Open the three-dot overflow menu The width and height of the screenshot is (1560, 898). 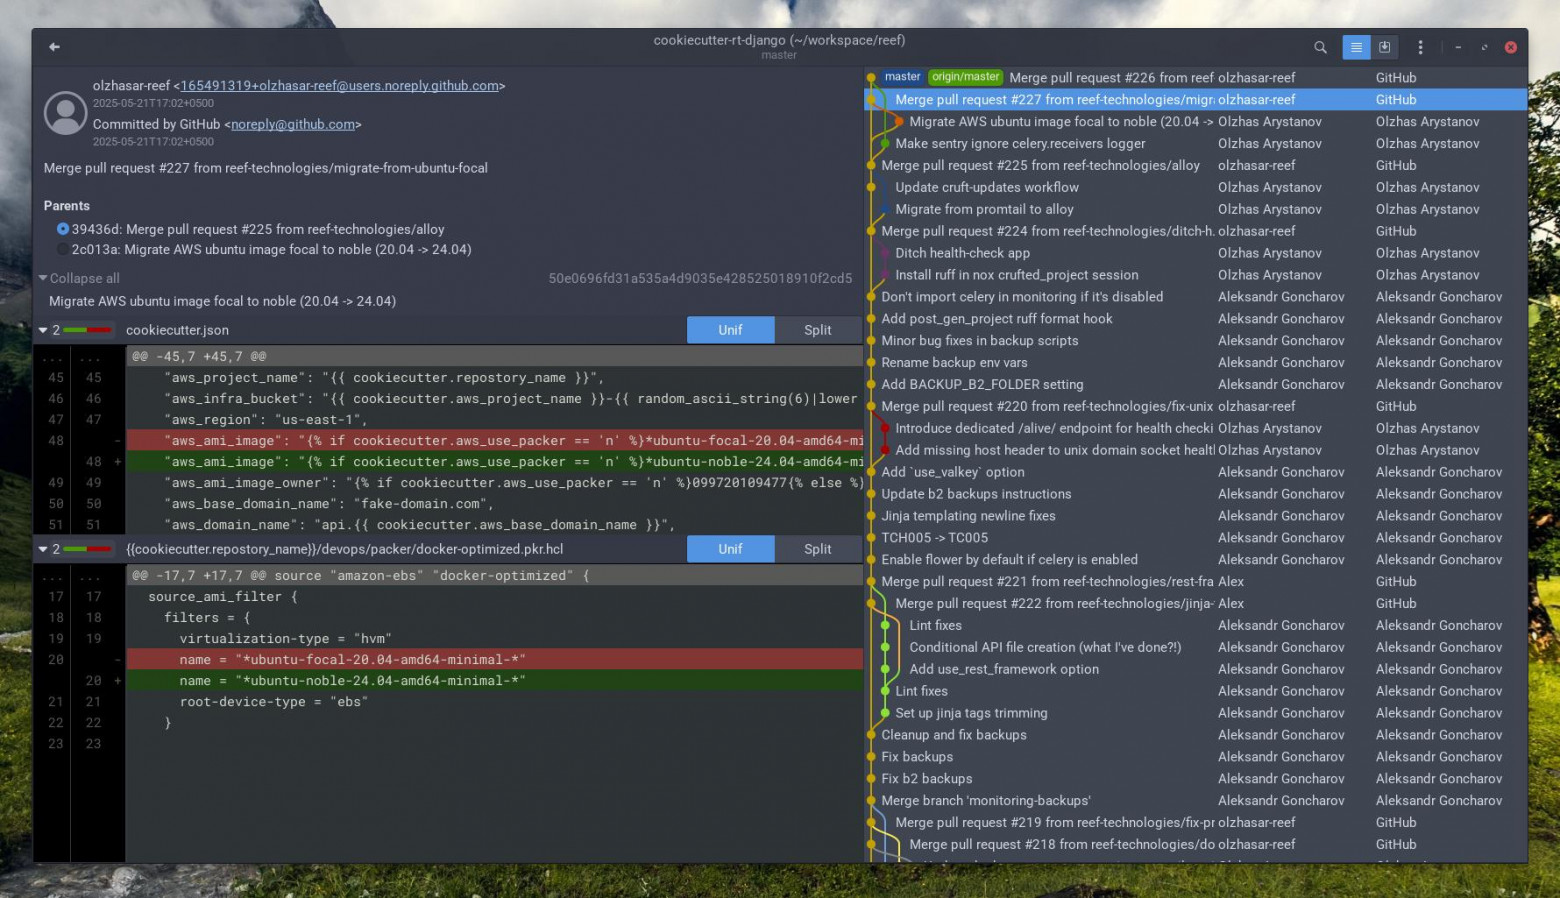pos(1420,47)
